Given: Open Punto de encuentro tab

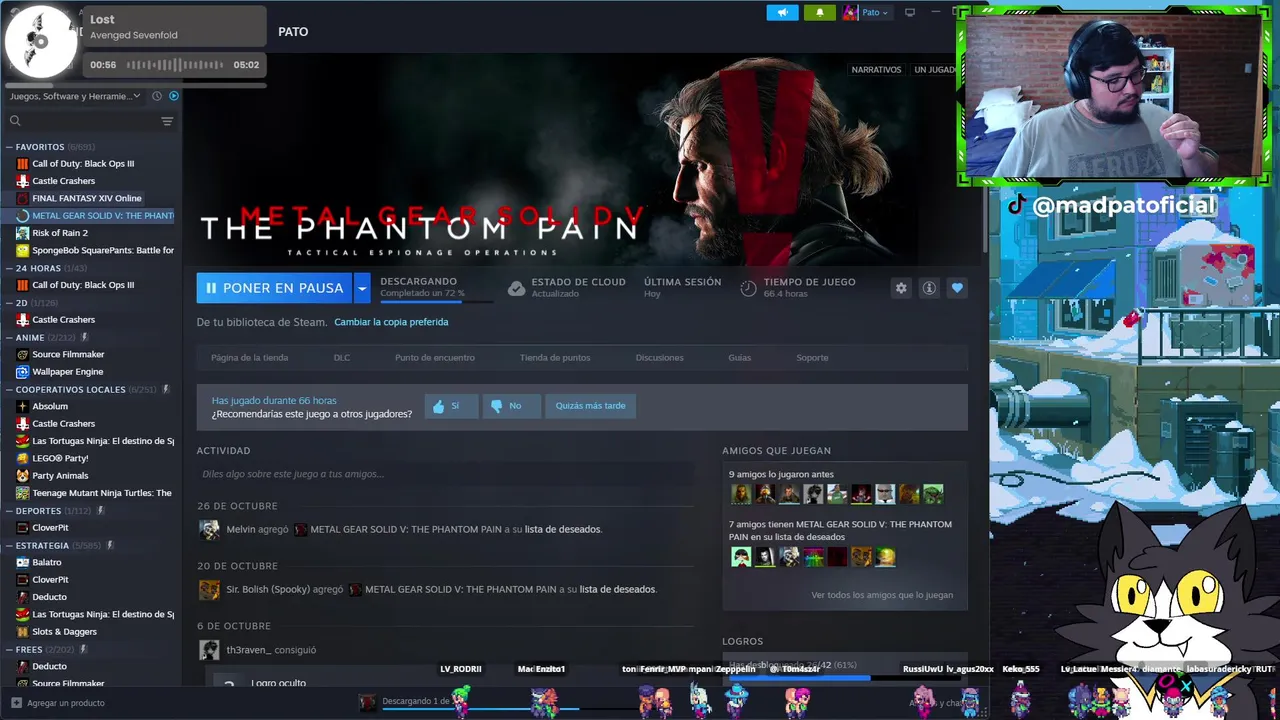Looking at the screenshot, I should pos(434,358).
